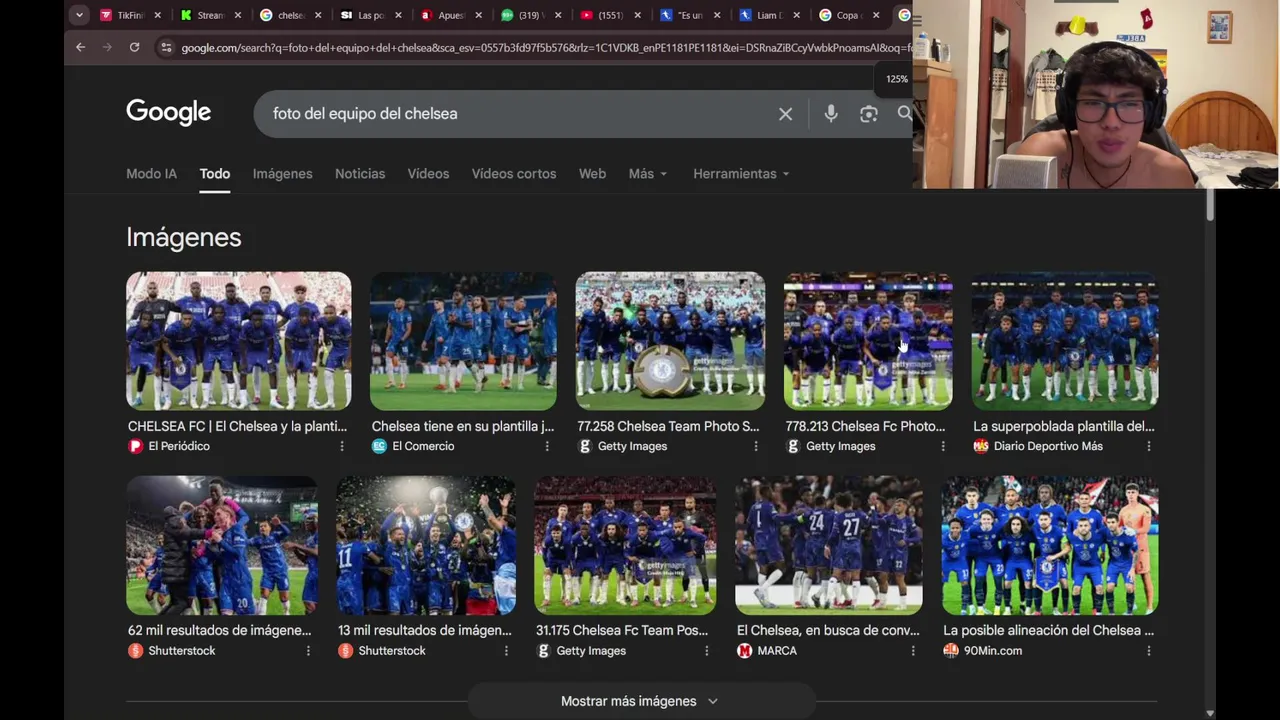Open the 31.175 Chelsea Fc Team Pos image
1280x720 pixels.
pyautogui.click(x=625, y=545)
